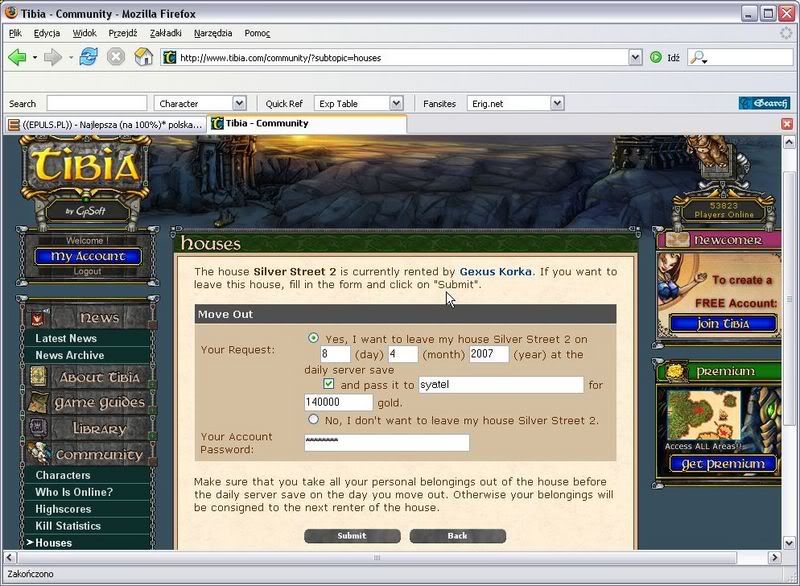This screenshot has height=586, width=800.
Task: Open the Erig.net fansites dropdown
Action: tap(515, 104)
